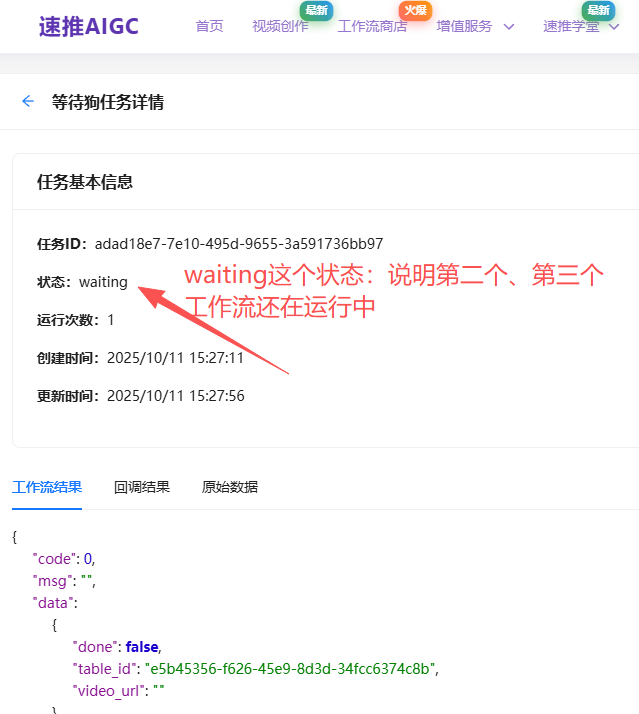Select the task ID adad18e7-7e10-495d-9655-3a591736bb97
This screenshot has width=639, height=714.
pyautogui.click(x=239, y=244)
